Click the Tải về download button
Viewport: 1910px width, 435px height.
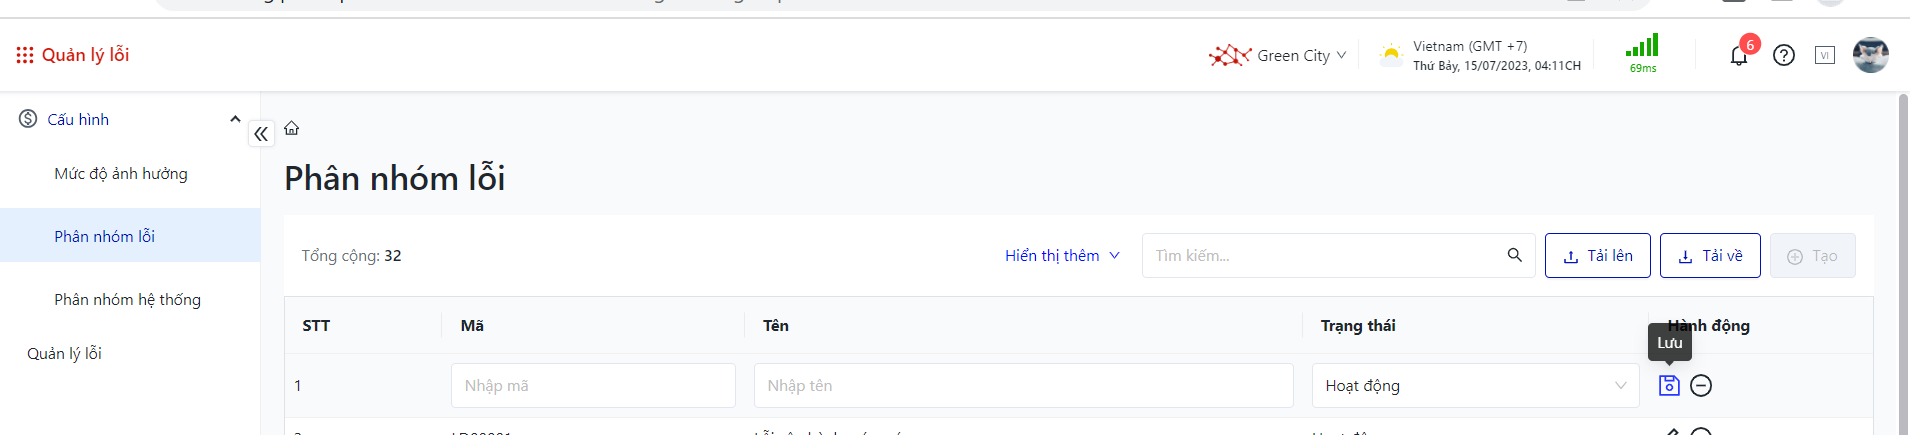pos(1710,256)
